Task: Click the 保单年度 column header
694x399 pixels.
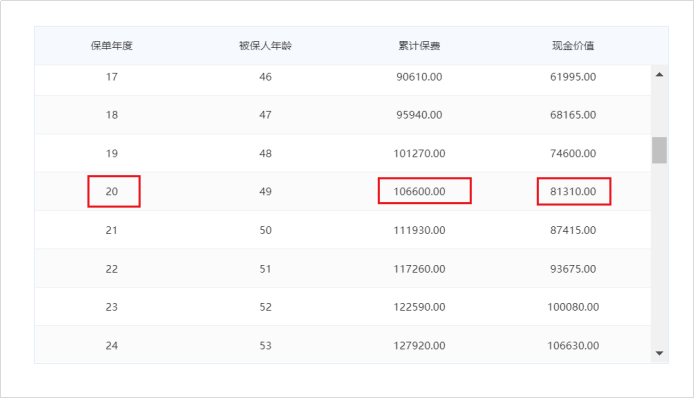Action: click(x=112, y=46)
